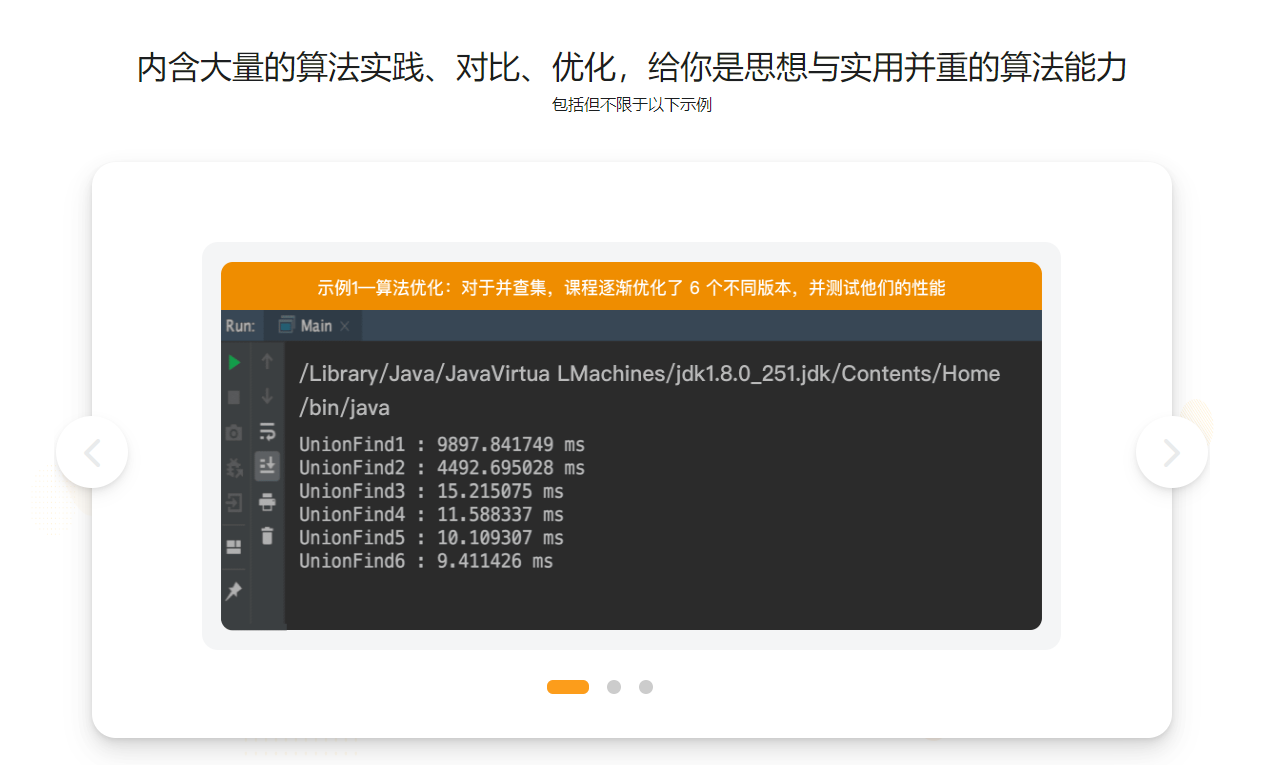The height and width of the screenshot is (765, 1262).
Task: Click the camera dump threads icon
Action: point(234,432)
